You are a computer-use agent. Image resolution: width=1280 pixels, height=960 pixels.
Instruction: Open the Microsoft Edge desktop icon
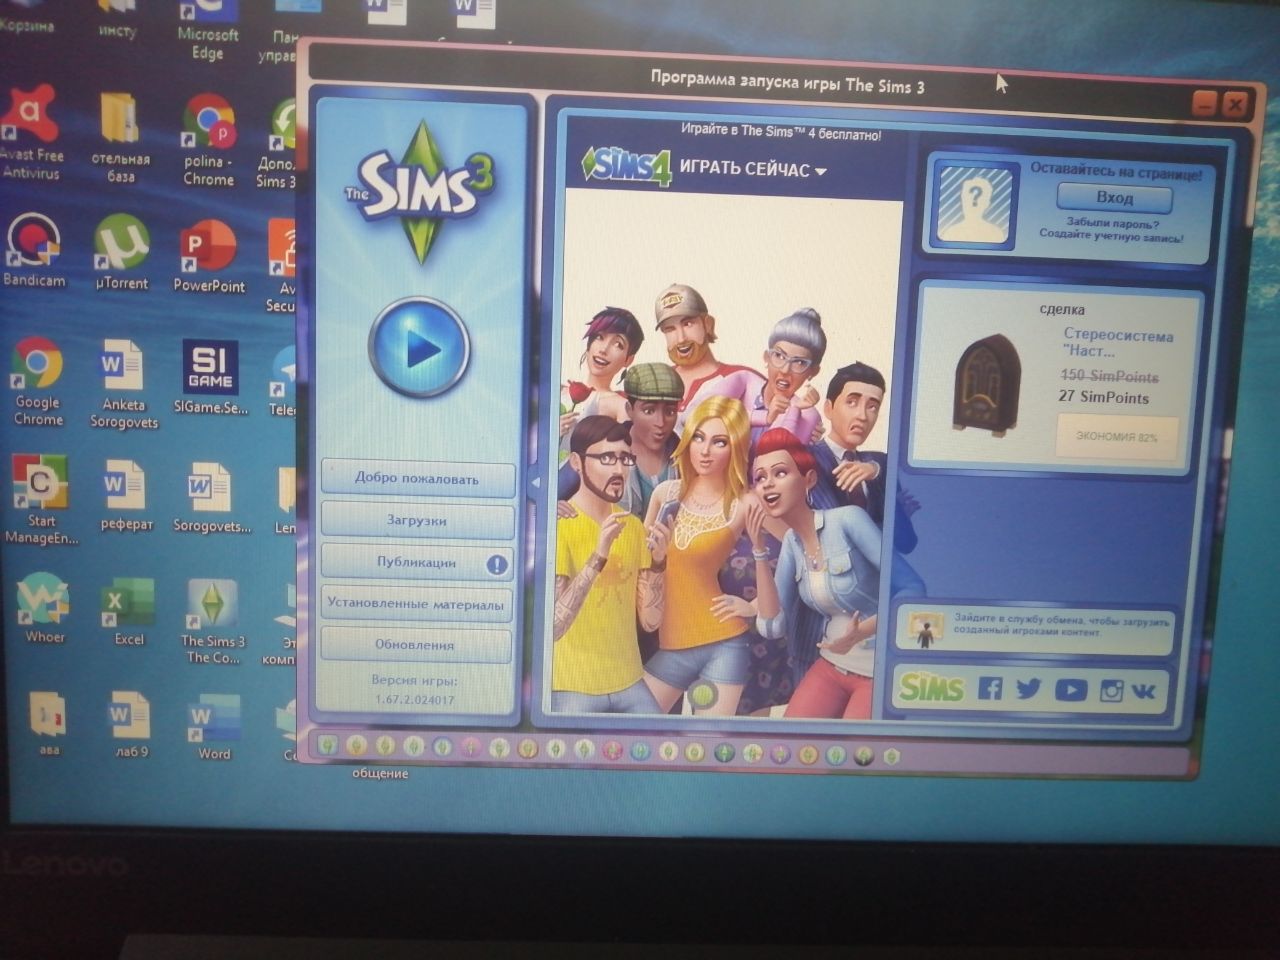click(x=208, y=30)
